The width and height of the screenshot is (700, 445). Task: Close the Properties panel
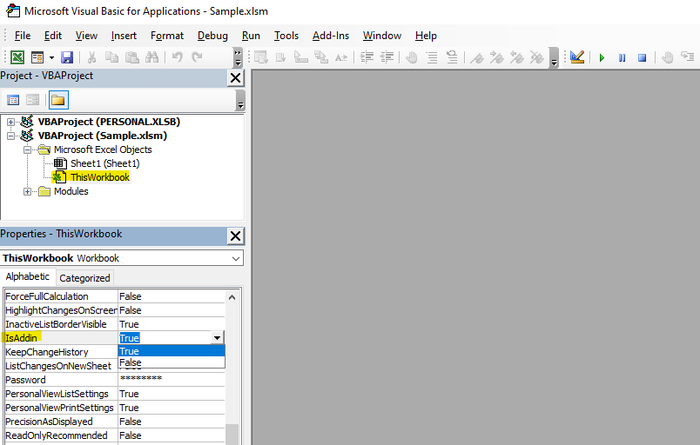pos(235,235)
